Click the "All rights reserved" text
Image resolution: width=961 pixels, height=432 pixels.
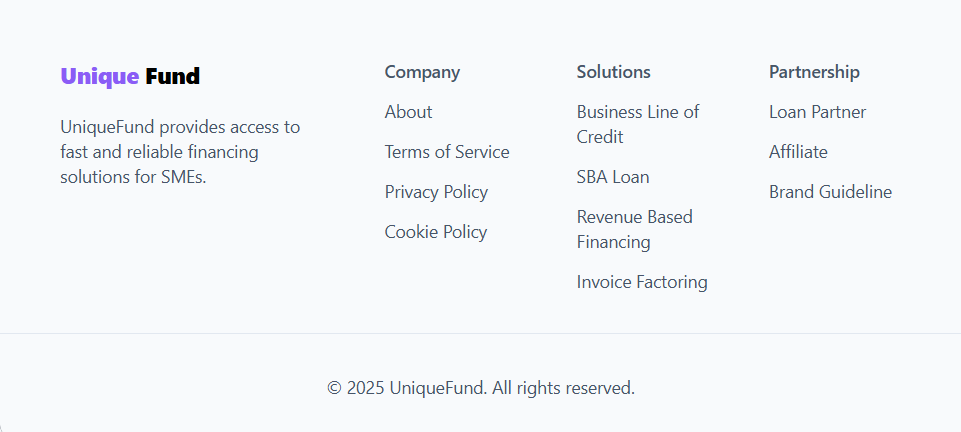point(563,388)
